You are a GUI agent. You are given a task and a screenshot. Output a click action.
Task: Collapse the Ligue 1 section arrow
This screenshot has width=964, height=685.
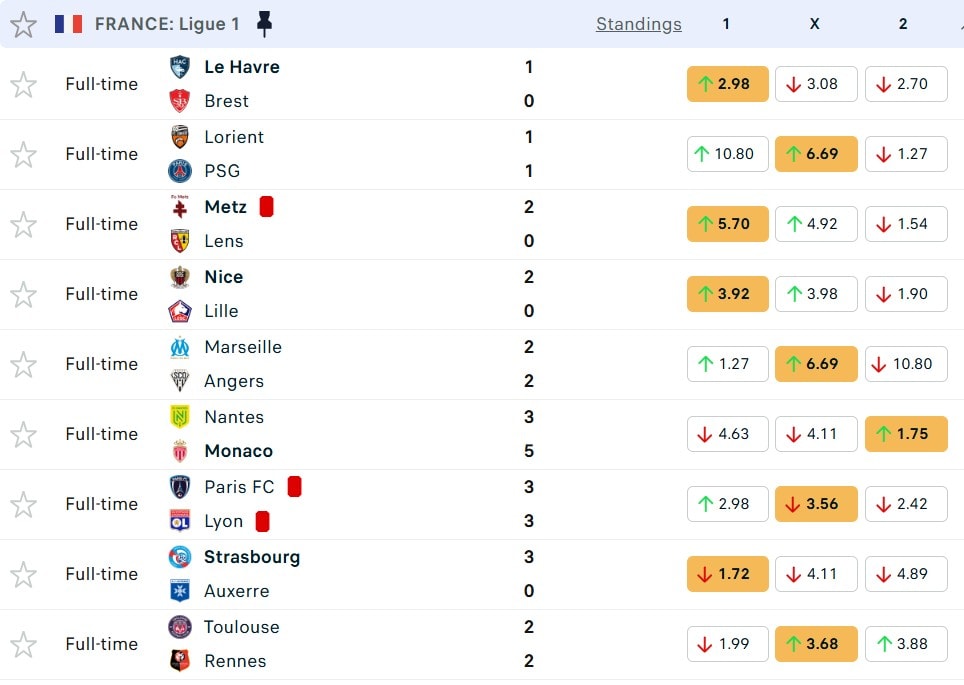coord(959,24)
